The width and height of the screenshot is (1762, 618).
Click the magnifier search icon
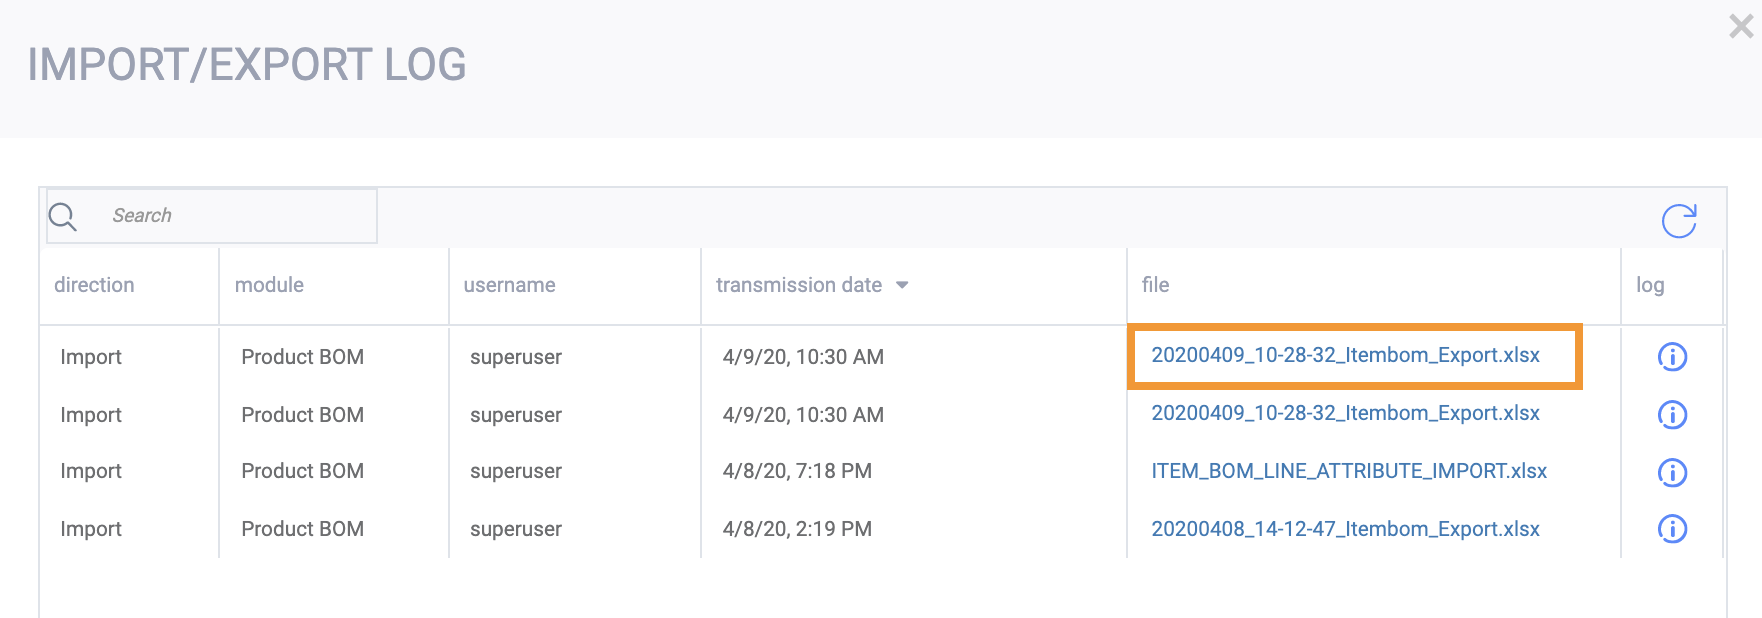tap(62, 216)
